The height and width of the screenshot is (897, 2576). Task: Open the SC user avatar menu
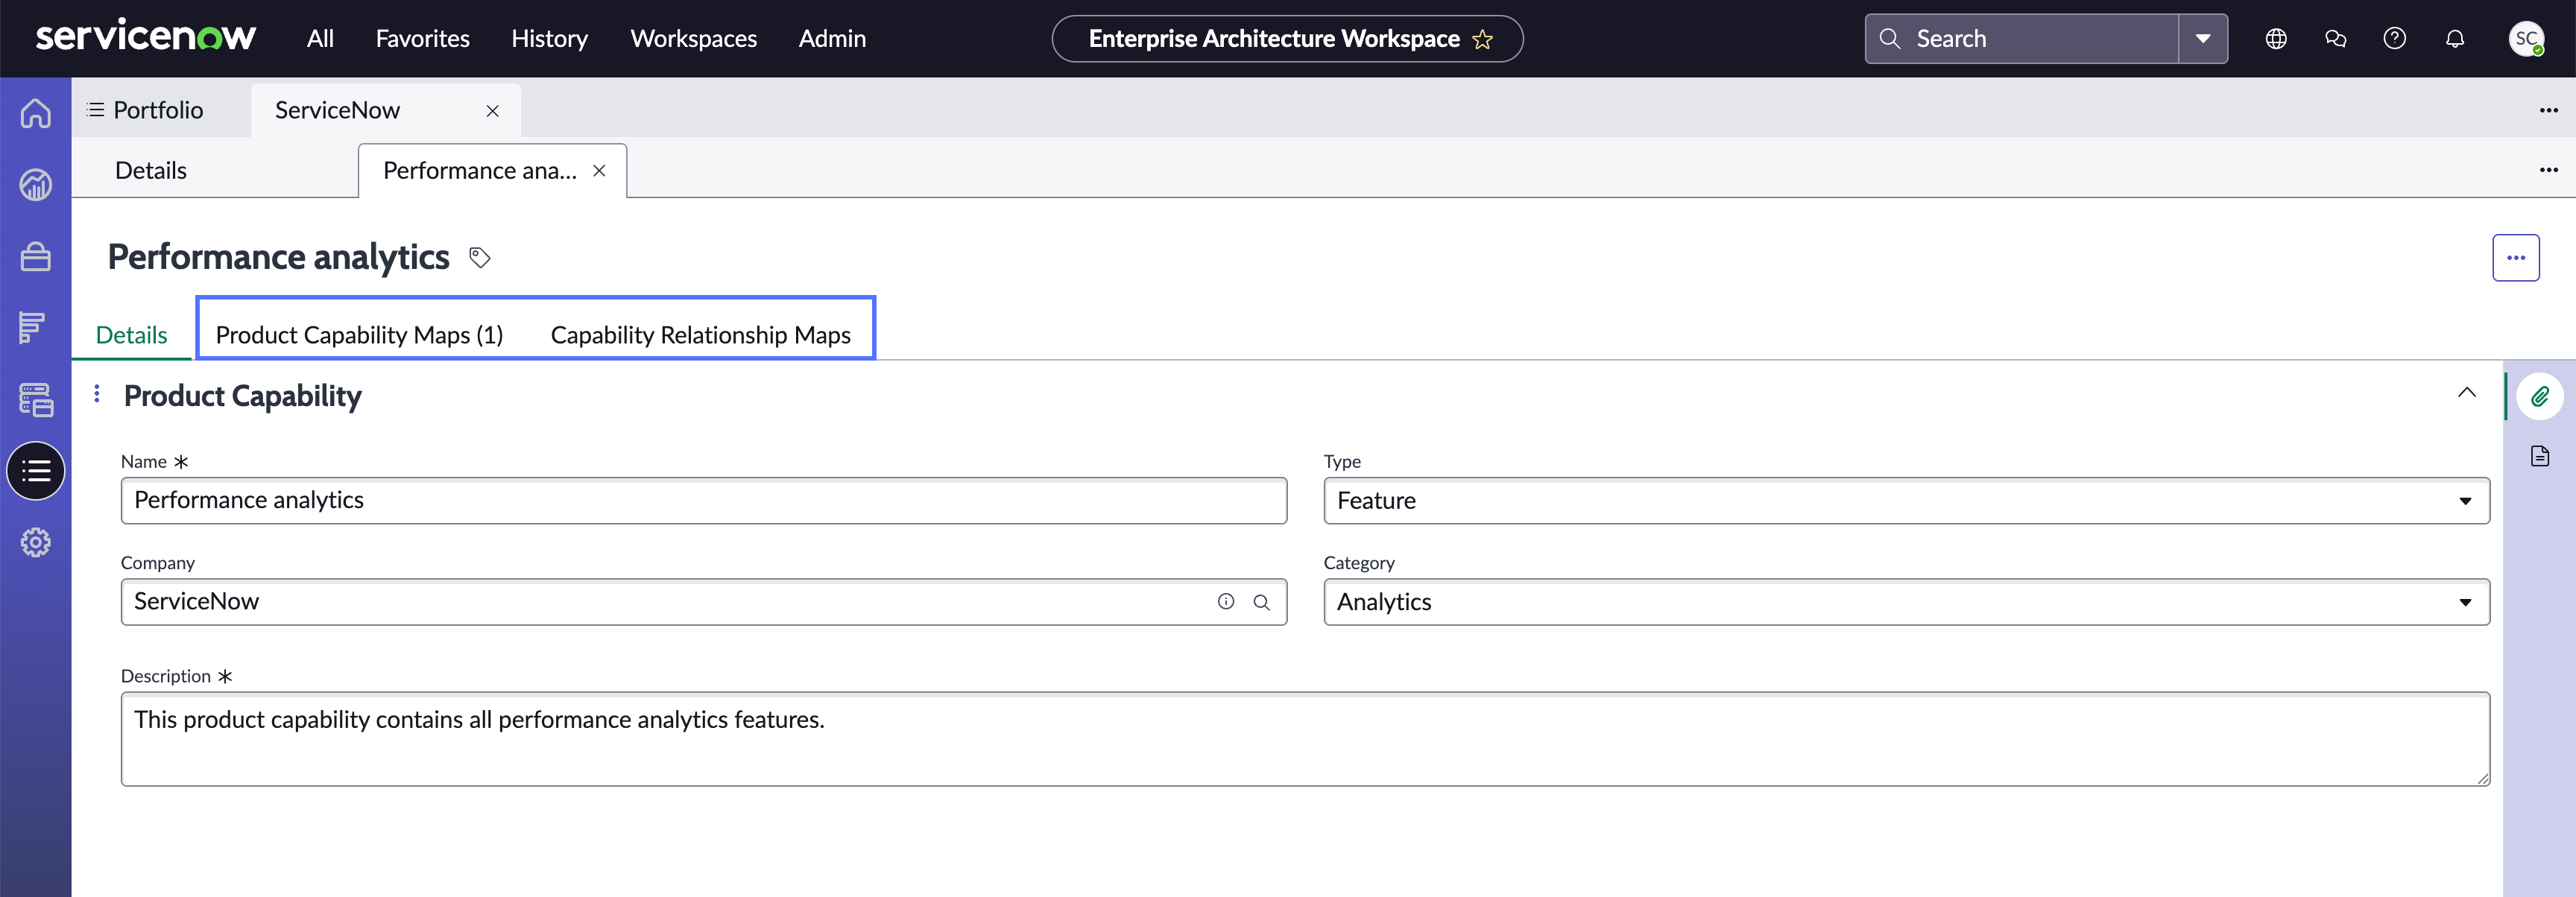[2526, 39]
